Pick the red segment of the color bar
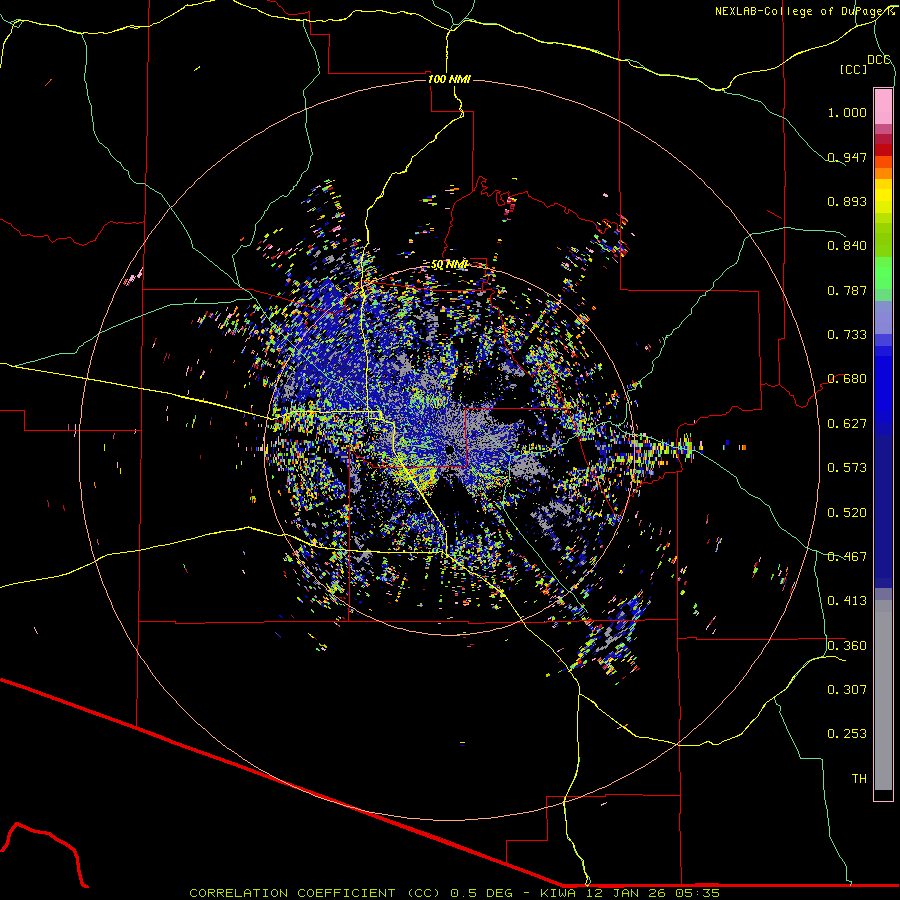 pos(883,150)
